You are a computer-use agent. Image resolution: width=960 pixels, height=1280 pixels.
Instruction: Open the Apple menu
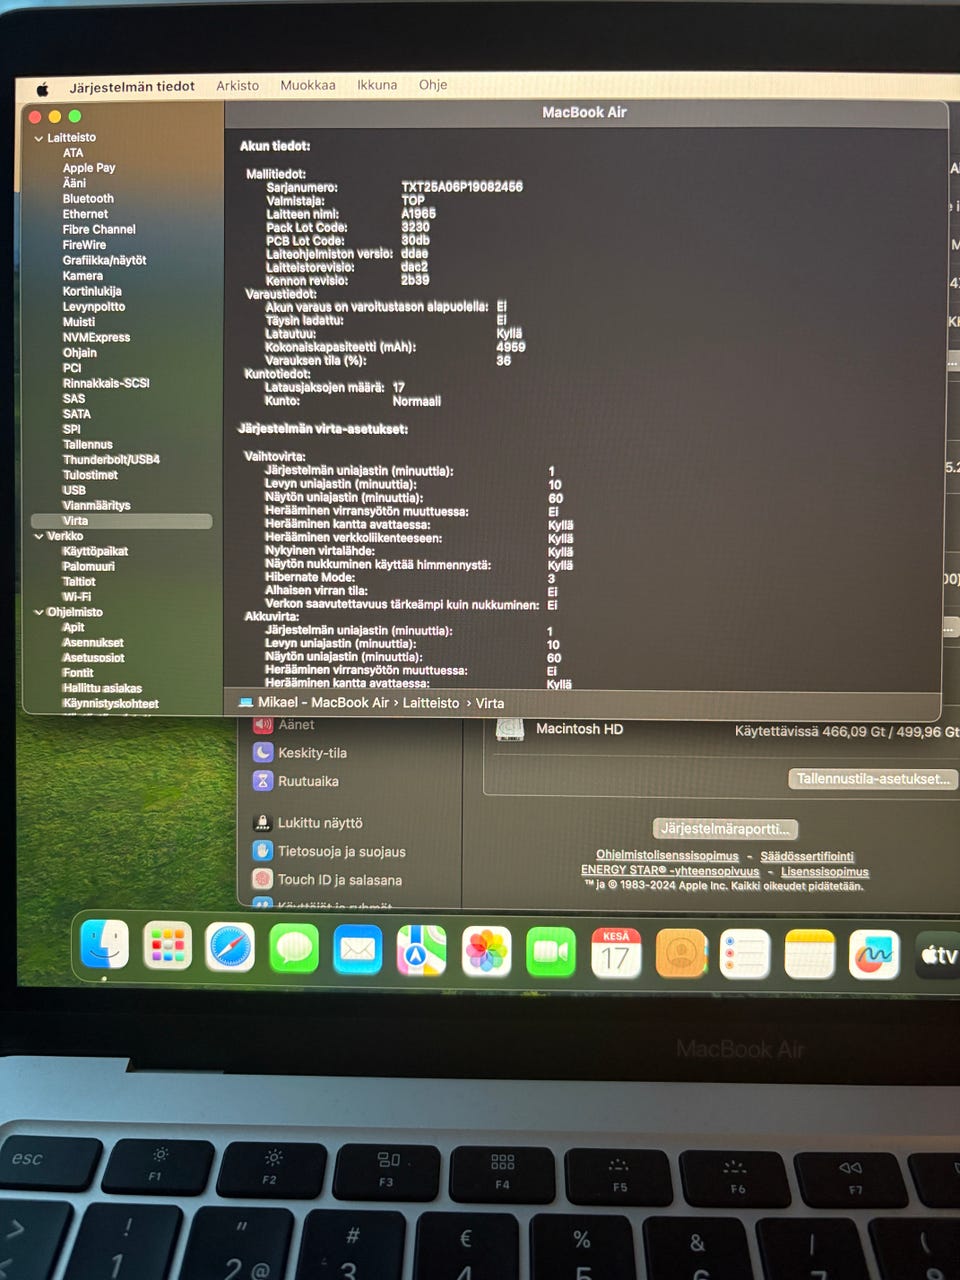pyautogui.click(x=43, y=88)
